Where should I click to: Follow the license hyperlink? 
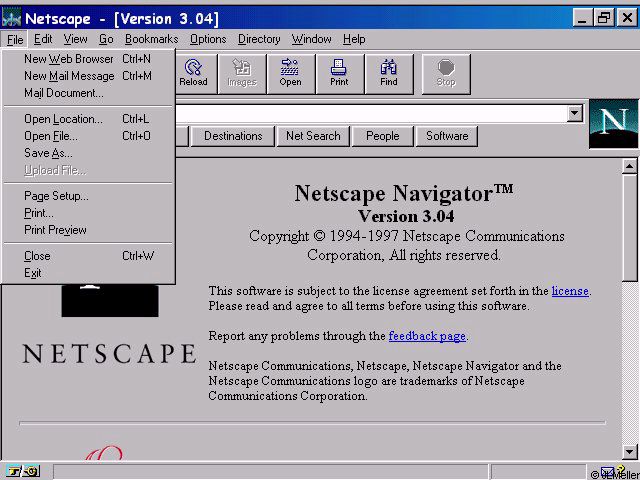coord(570,291)
